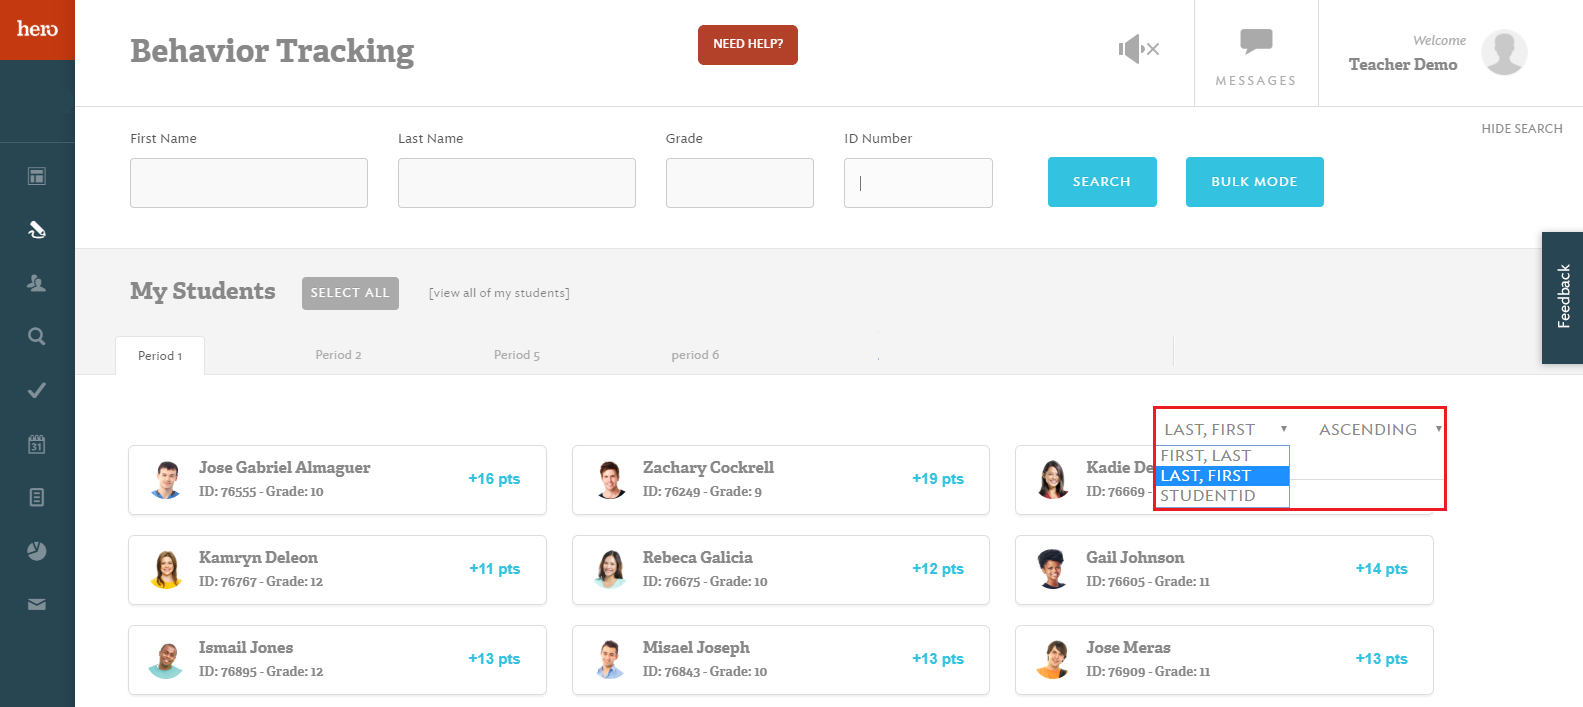Switch to period 6 tab

point(695,355)
